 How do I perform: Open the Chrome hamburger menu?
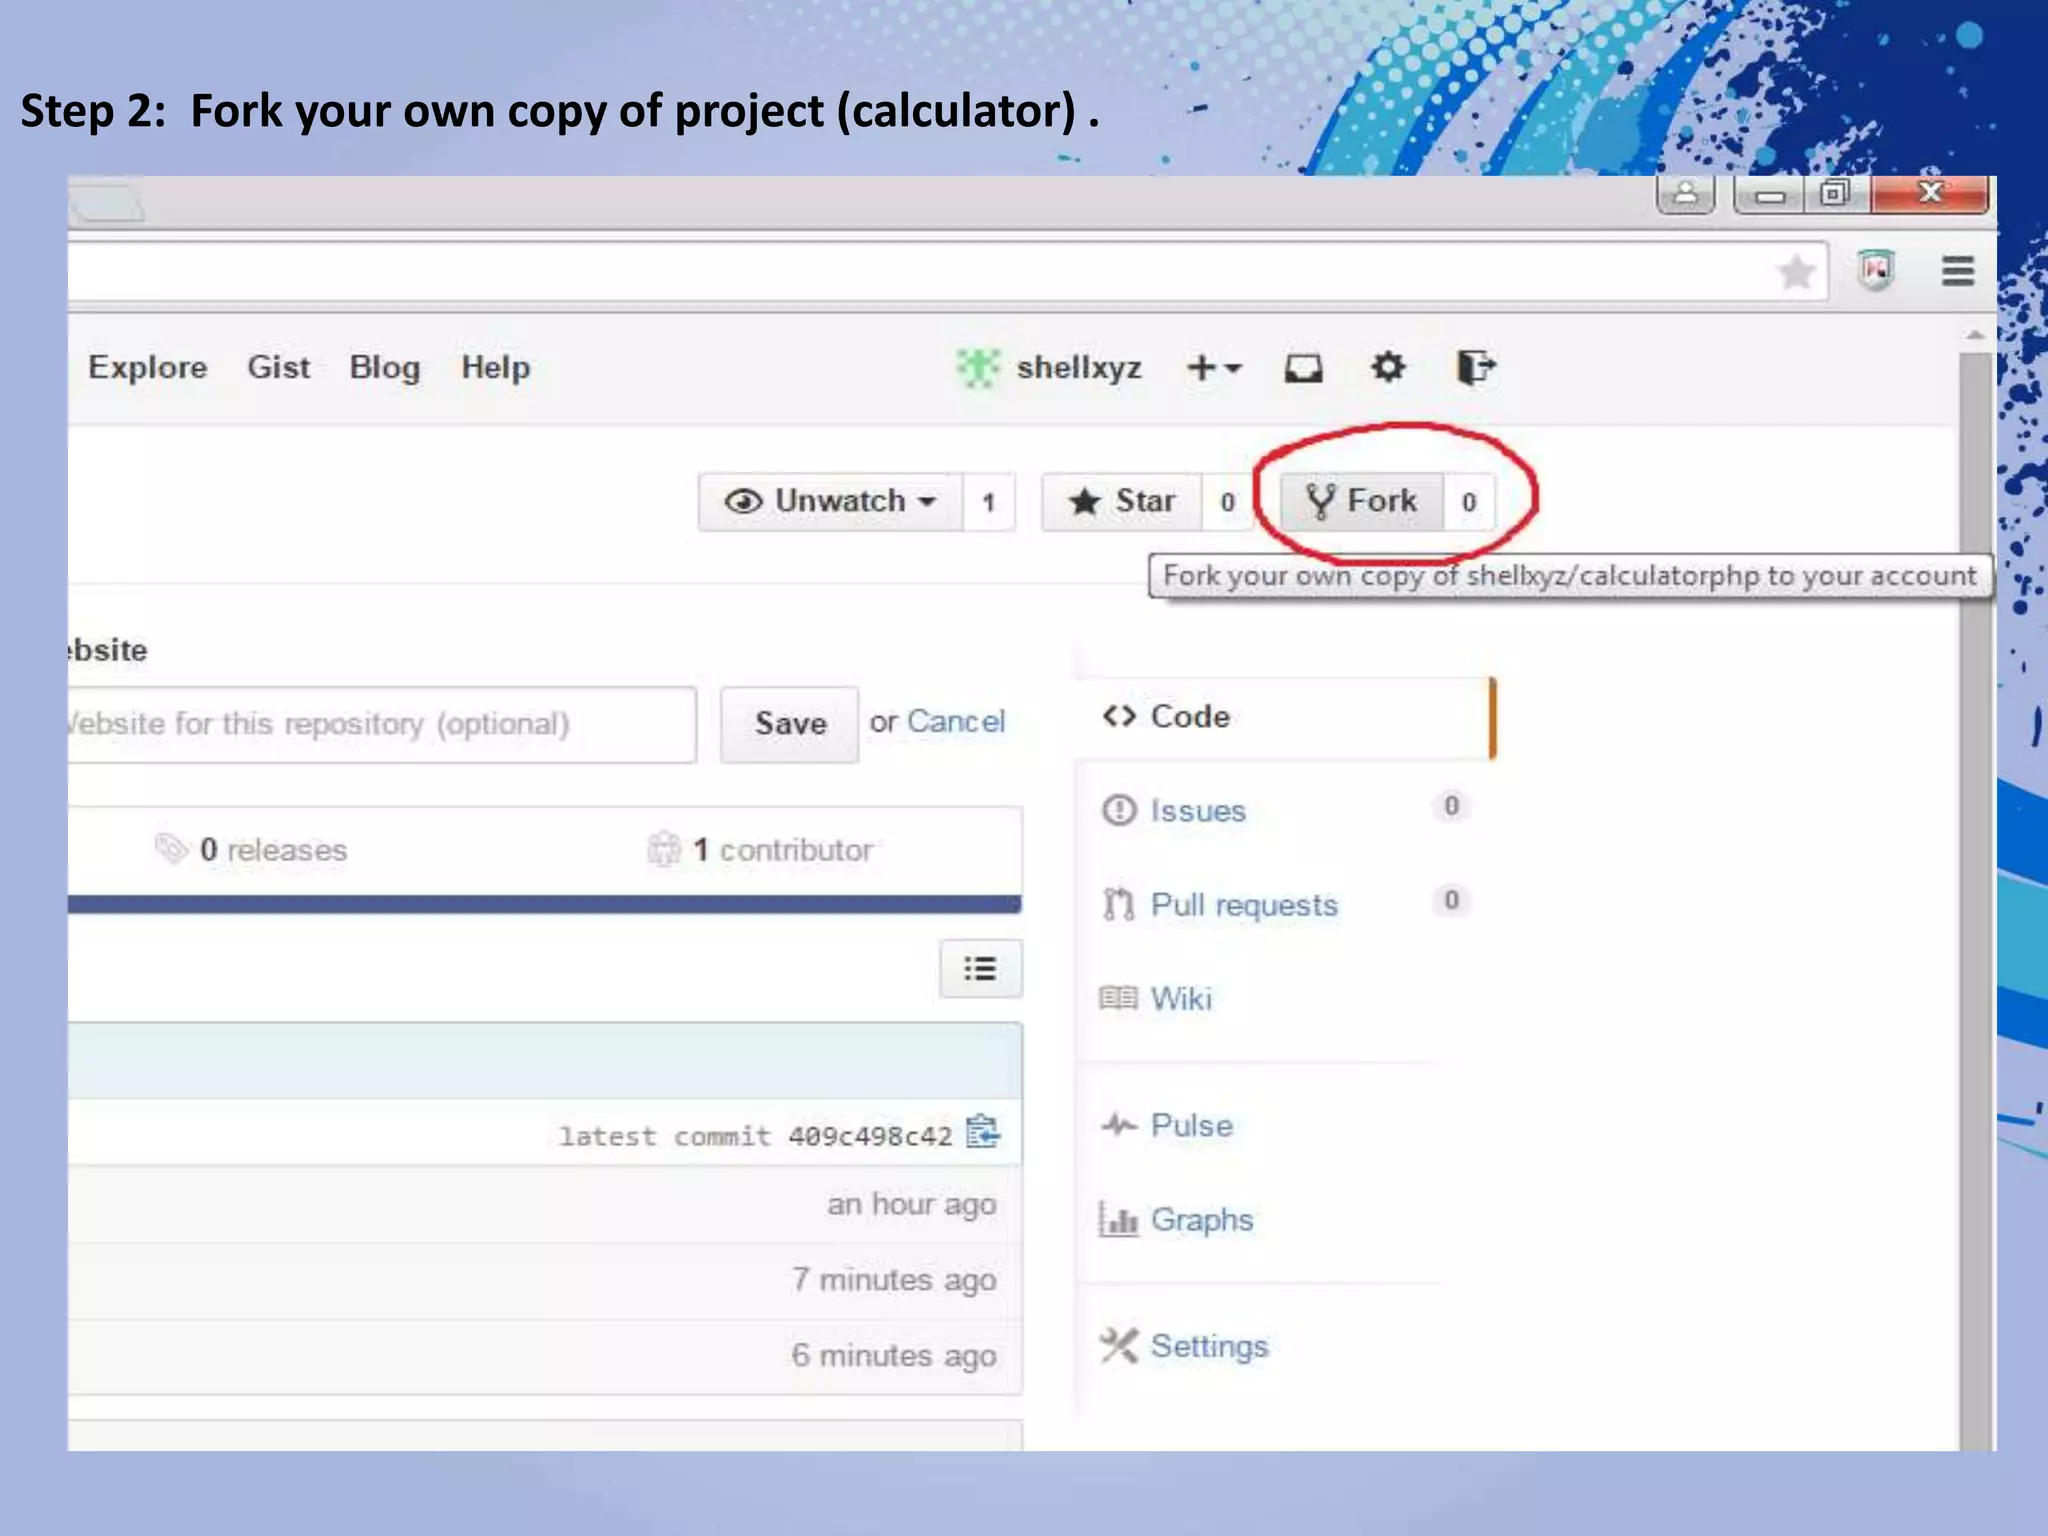(x=1958, y=270)
